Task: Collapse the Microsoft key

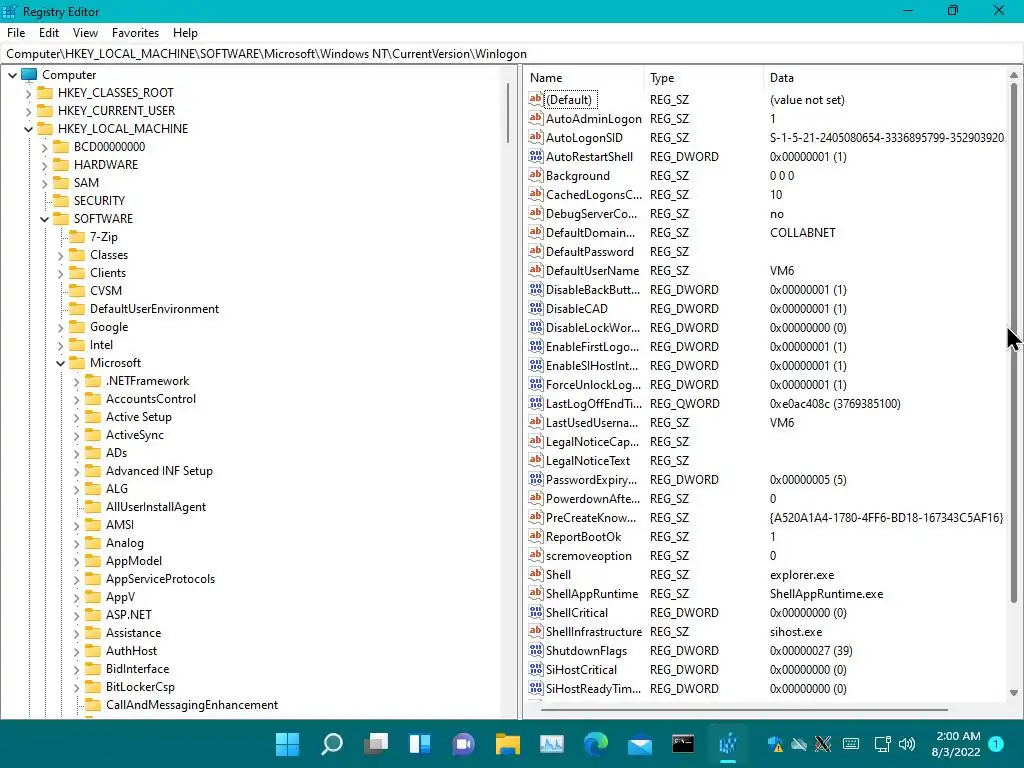Action: [x=60, y=363]
